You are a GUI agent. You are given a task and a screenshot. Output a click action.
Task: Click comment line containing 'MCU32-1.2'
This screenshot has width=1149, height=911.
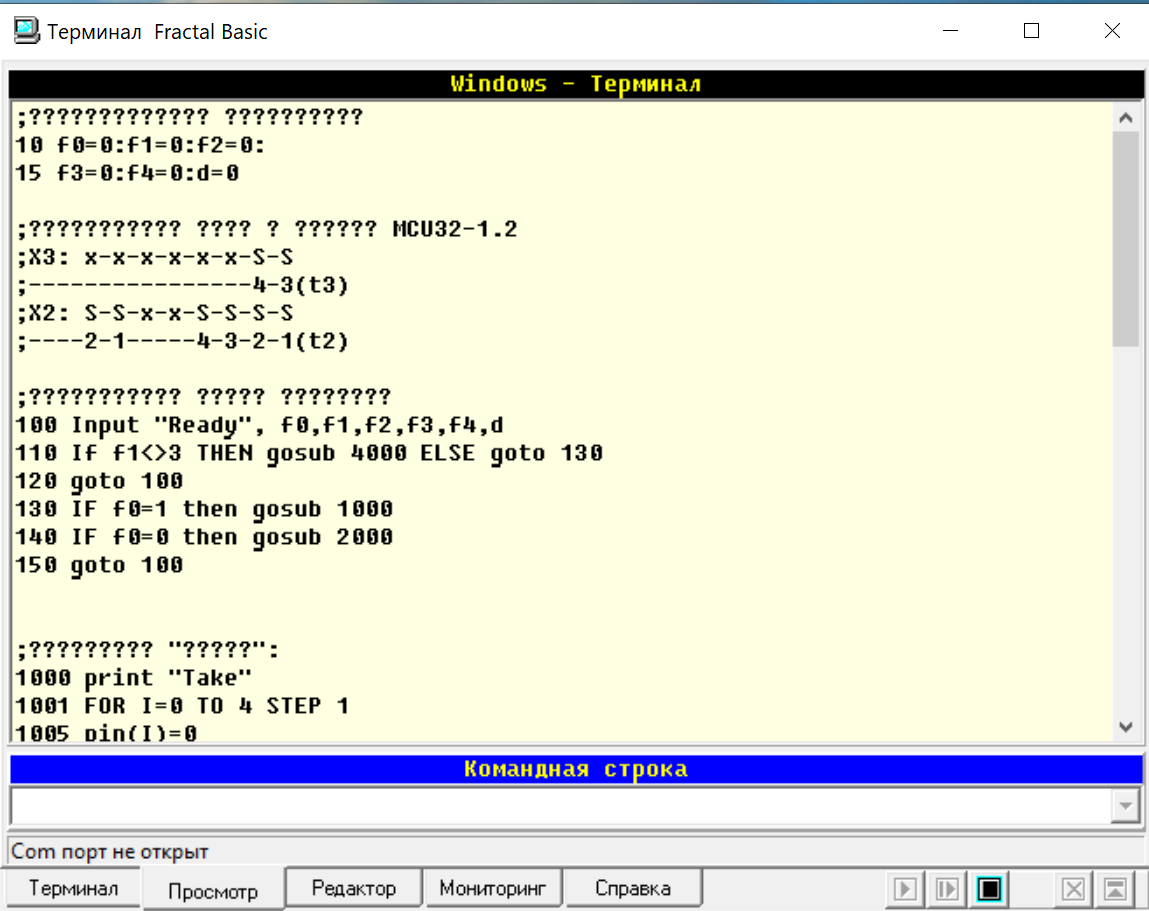[x=267, y=229]
